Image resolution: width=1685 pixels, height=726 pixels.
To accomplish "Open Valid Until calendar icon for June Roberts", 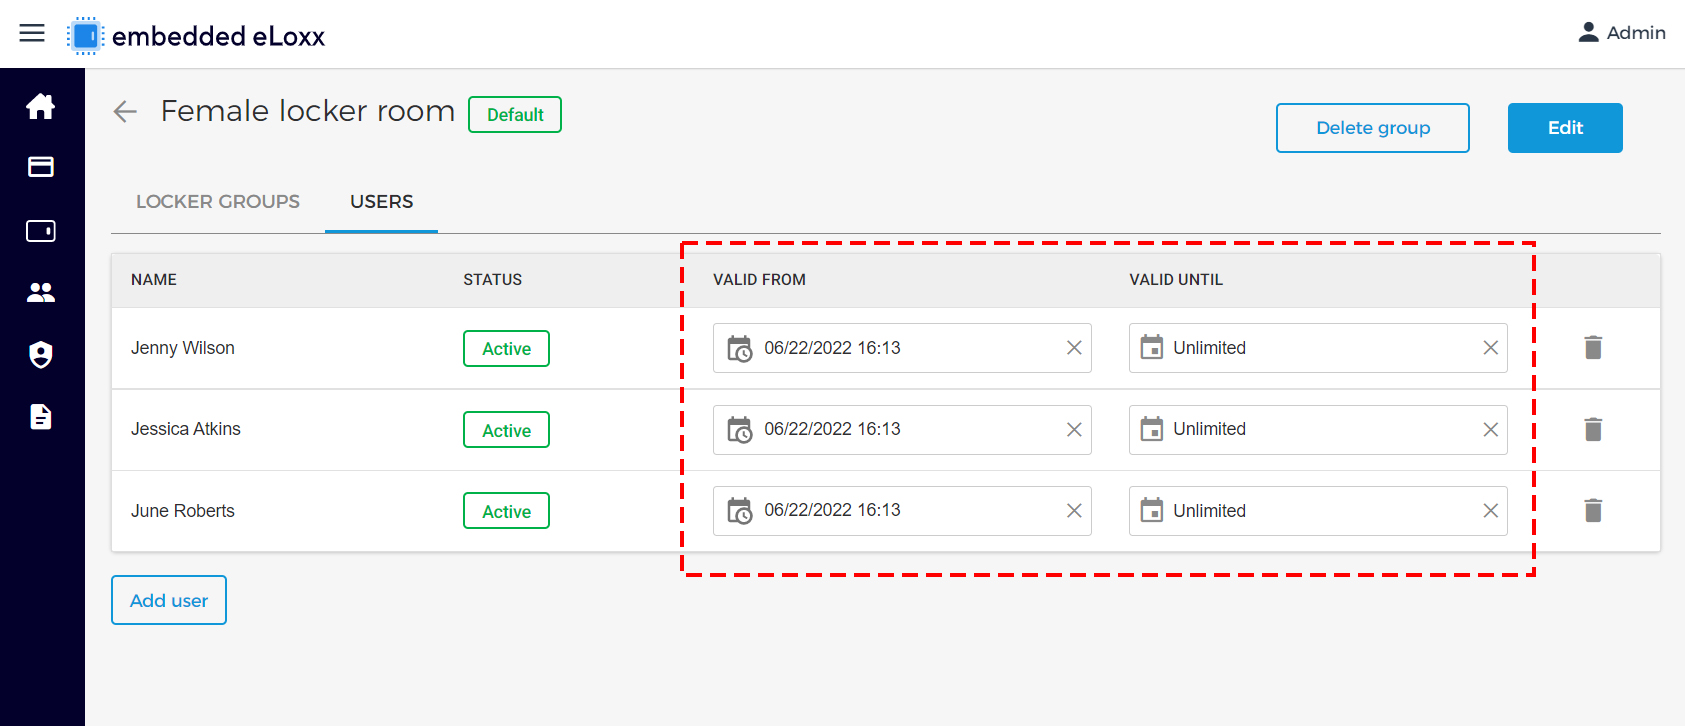I will [1152, 510].
